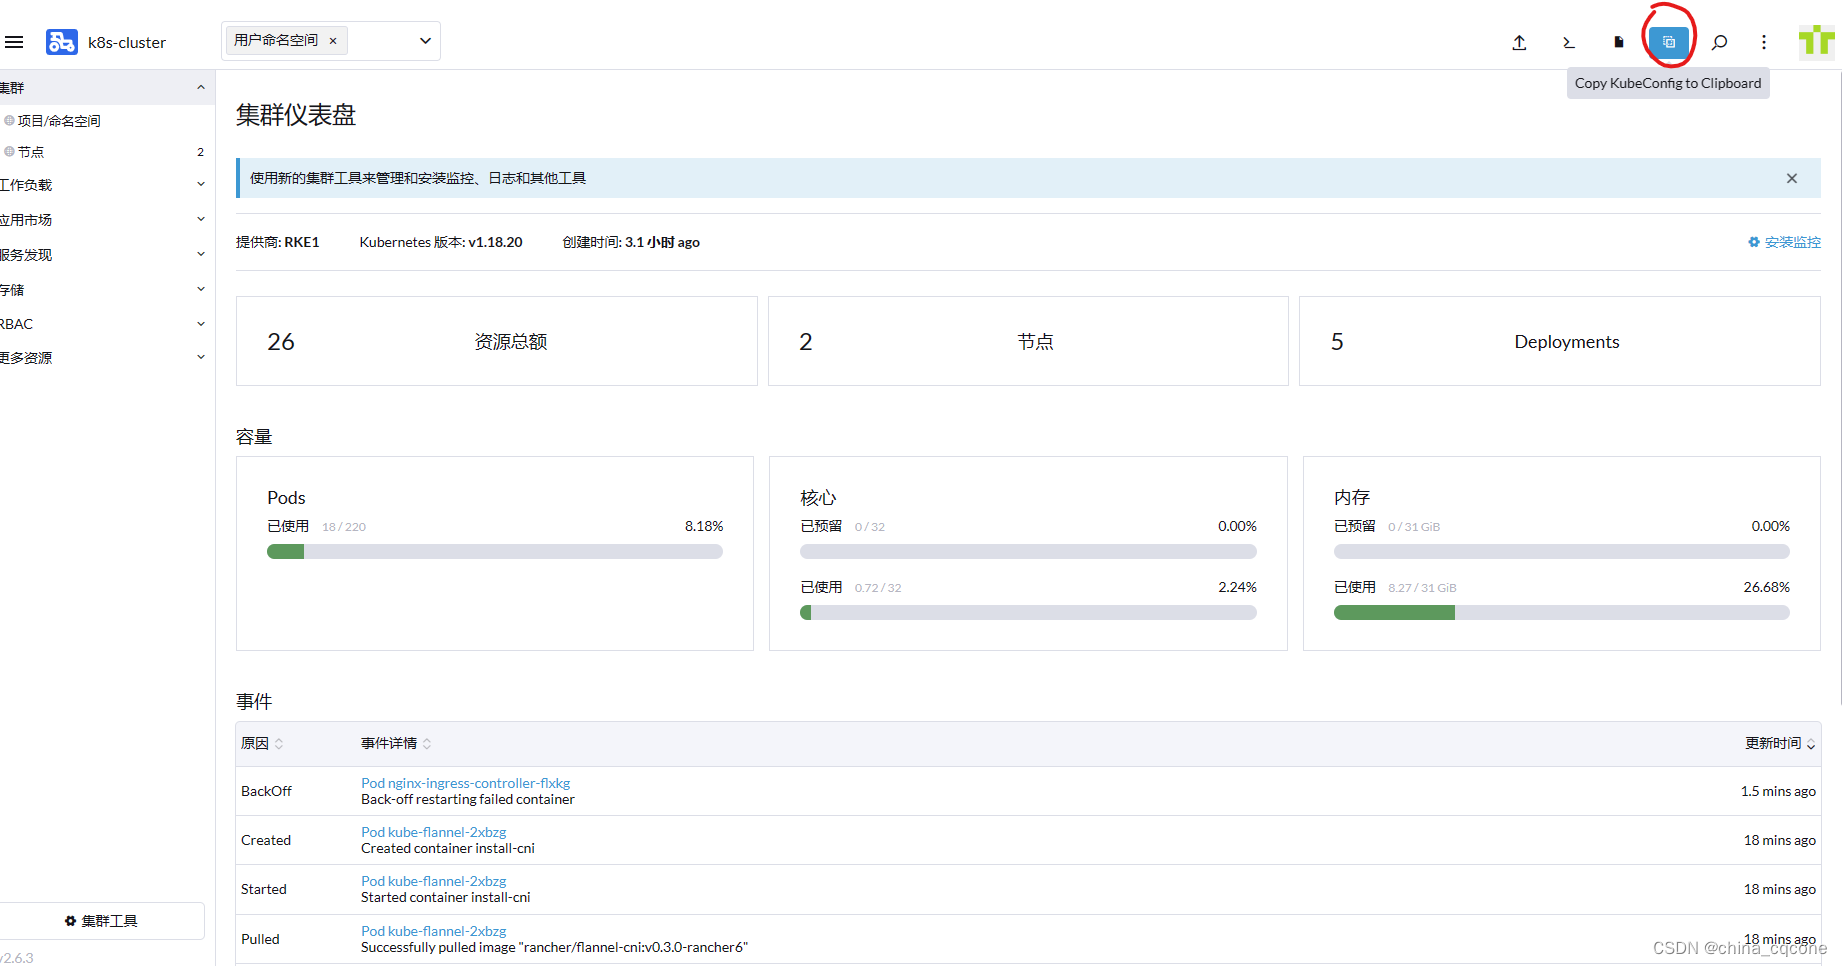Viewport: 1842px width, 966px height.
Task: Open the Kubectl shell icon
Action: [x=1568, y=42]
